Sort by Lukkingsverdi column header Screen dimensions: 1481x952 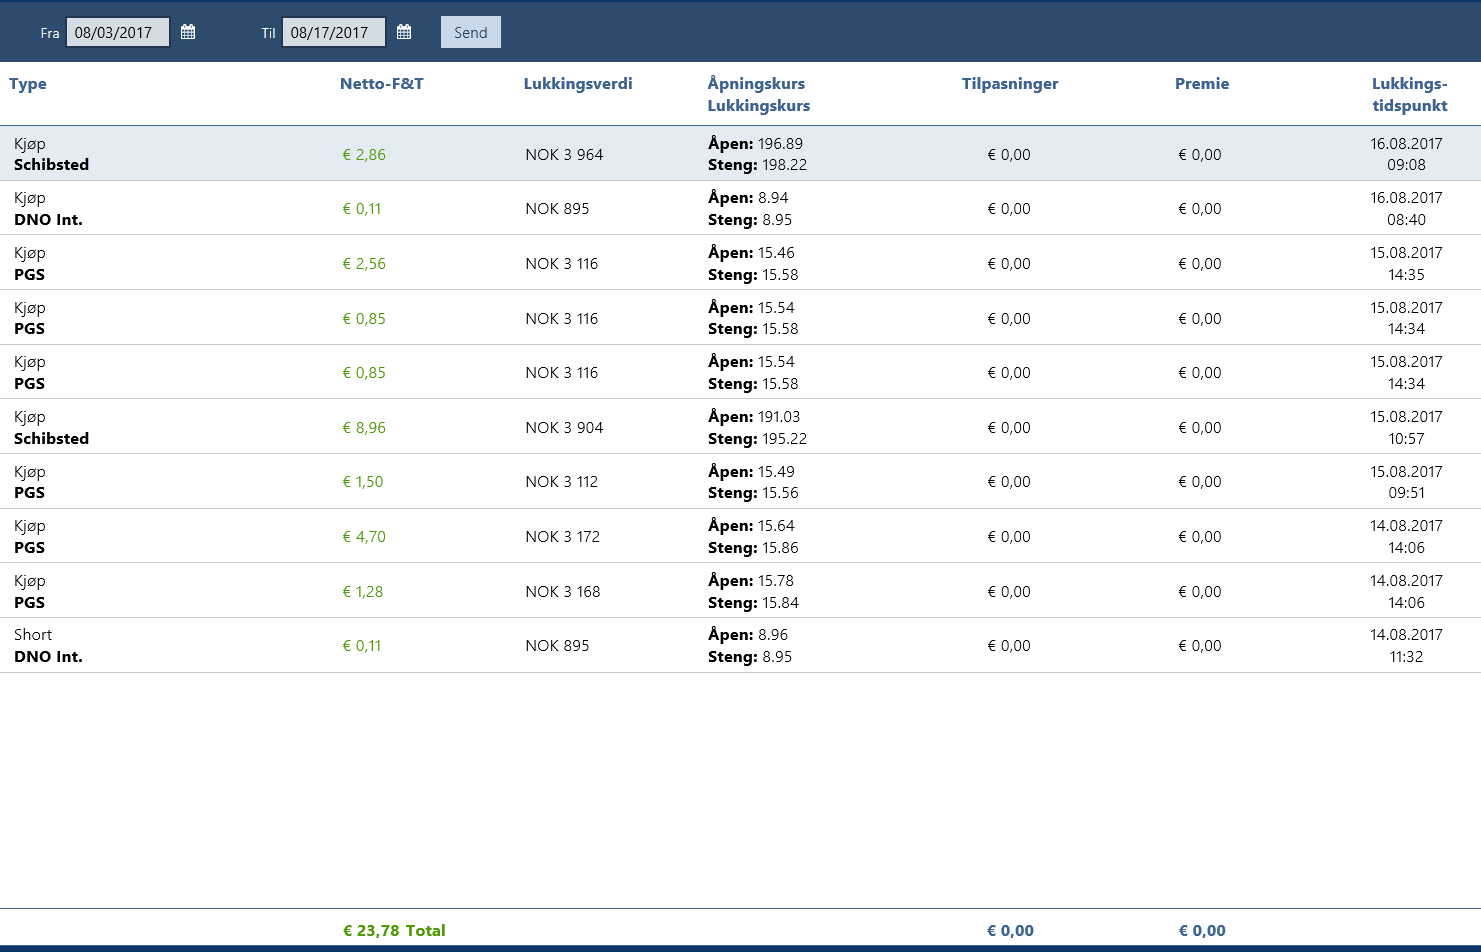point(578,84)
